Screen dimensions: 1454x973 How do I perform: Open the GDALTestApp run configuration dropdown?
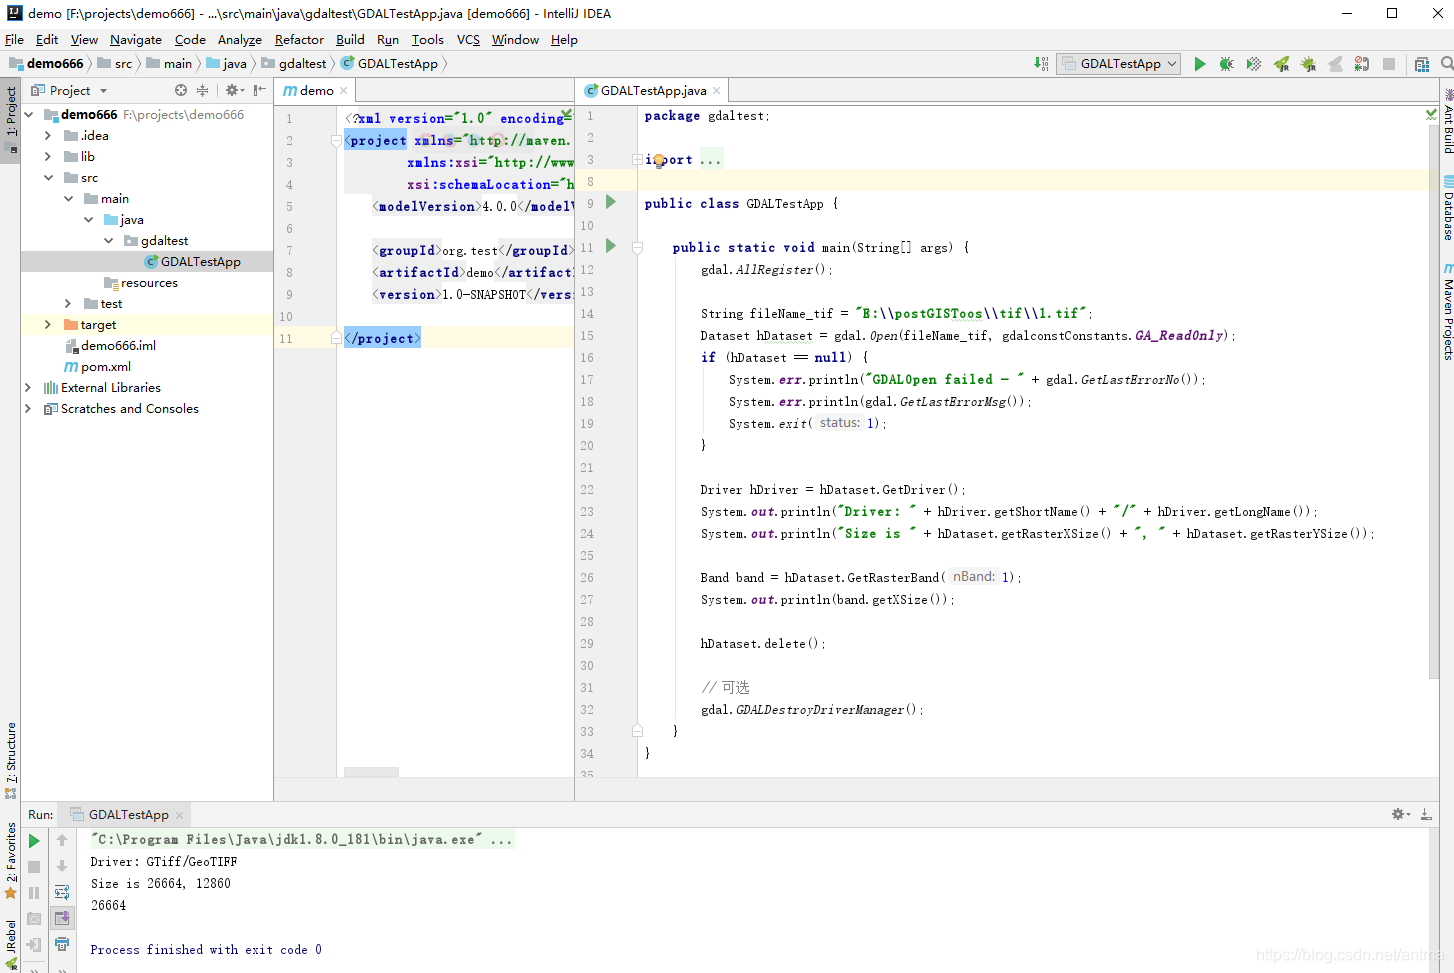(x=1119, y=64)
